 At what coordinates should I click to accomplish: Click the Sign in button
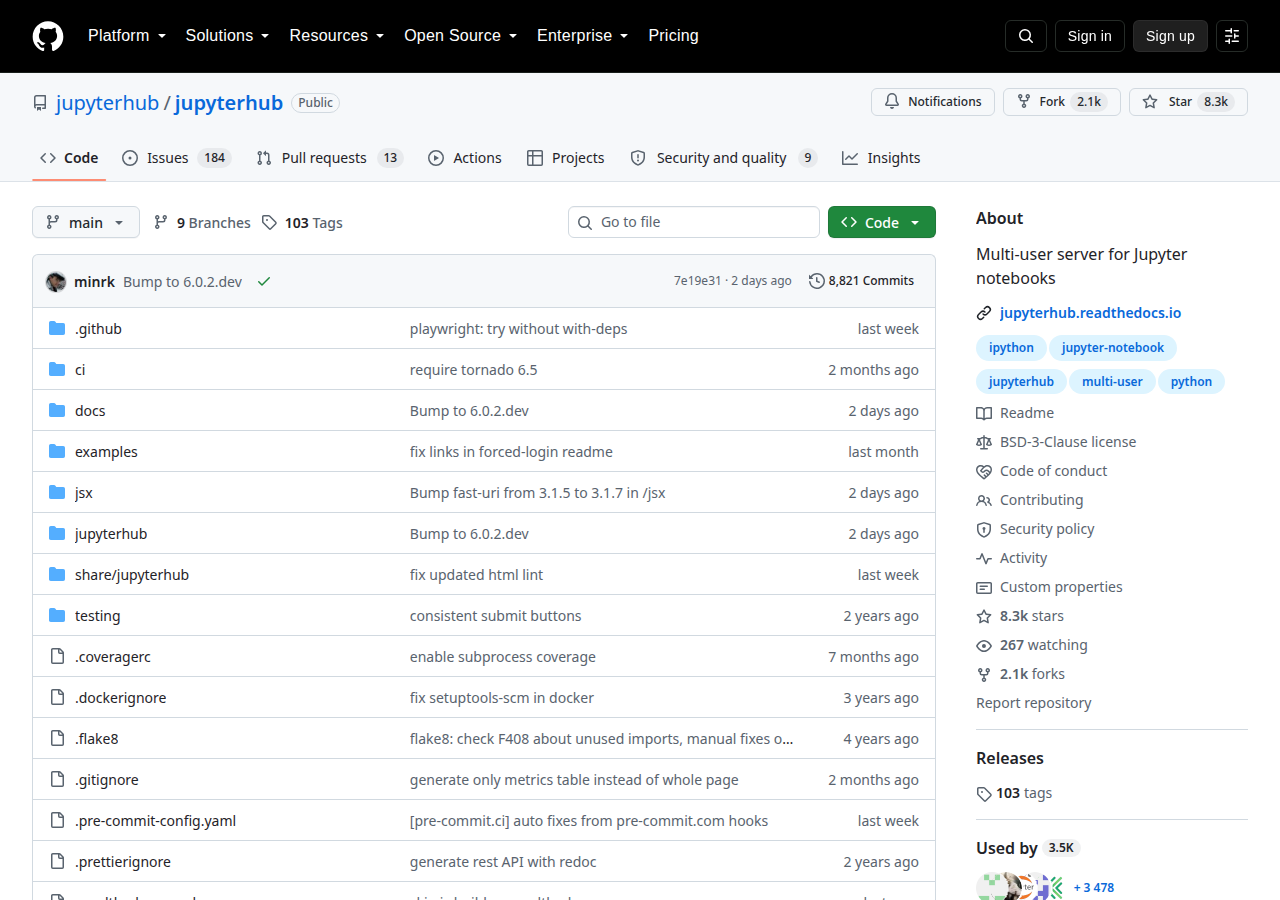[1090, 36]
